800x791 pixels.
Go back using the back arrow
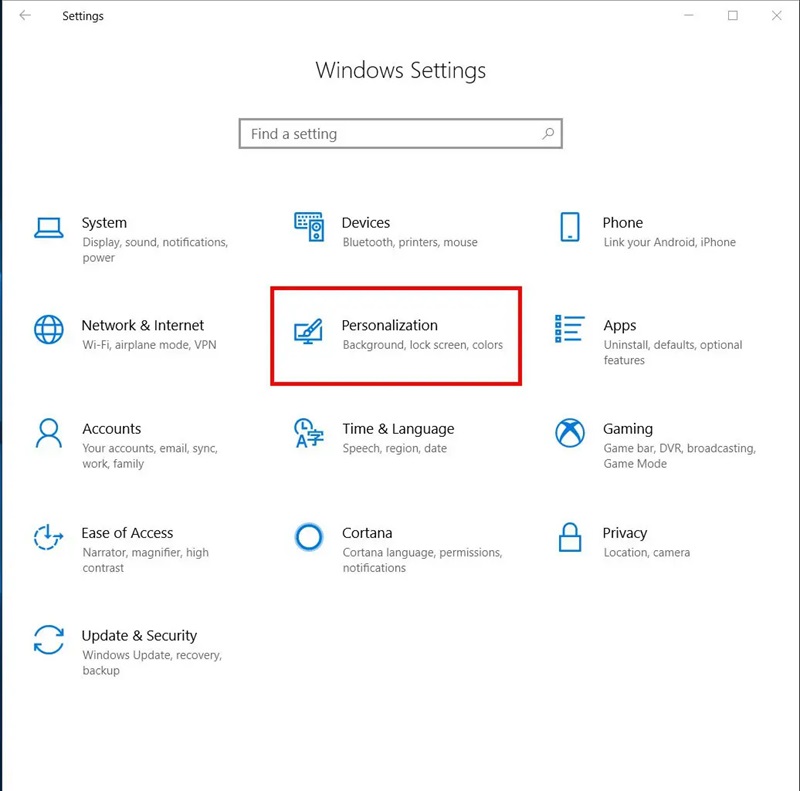[x=25, y=16]
